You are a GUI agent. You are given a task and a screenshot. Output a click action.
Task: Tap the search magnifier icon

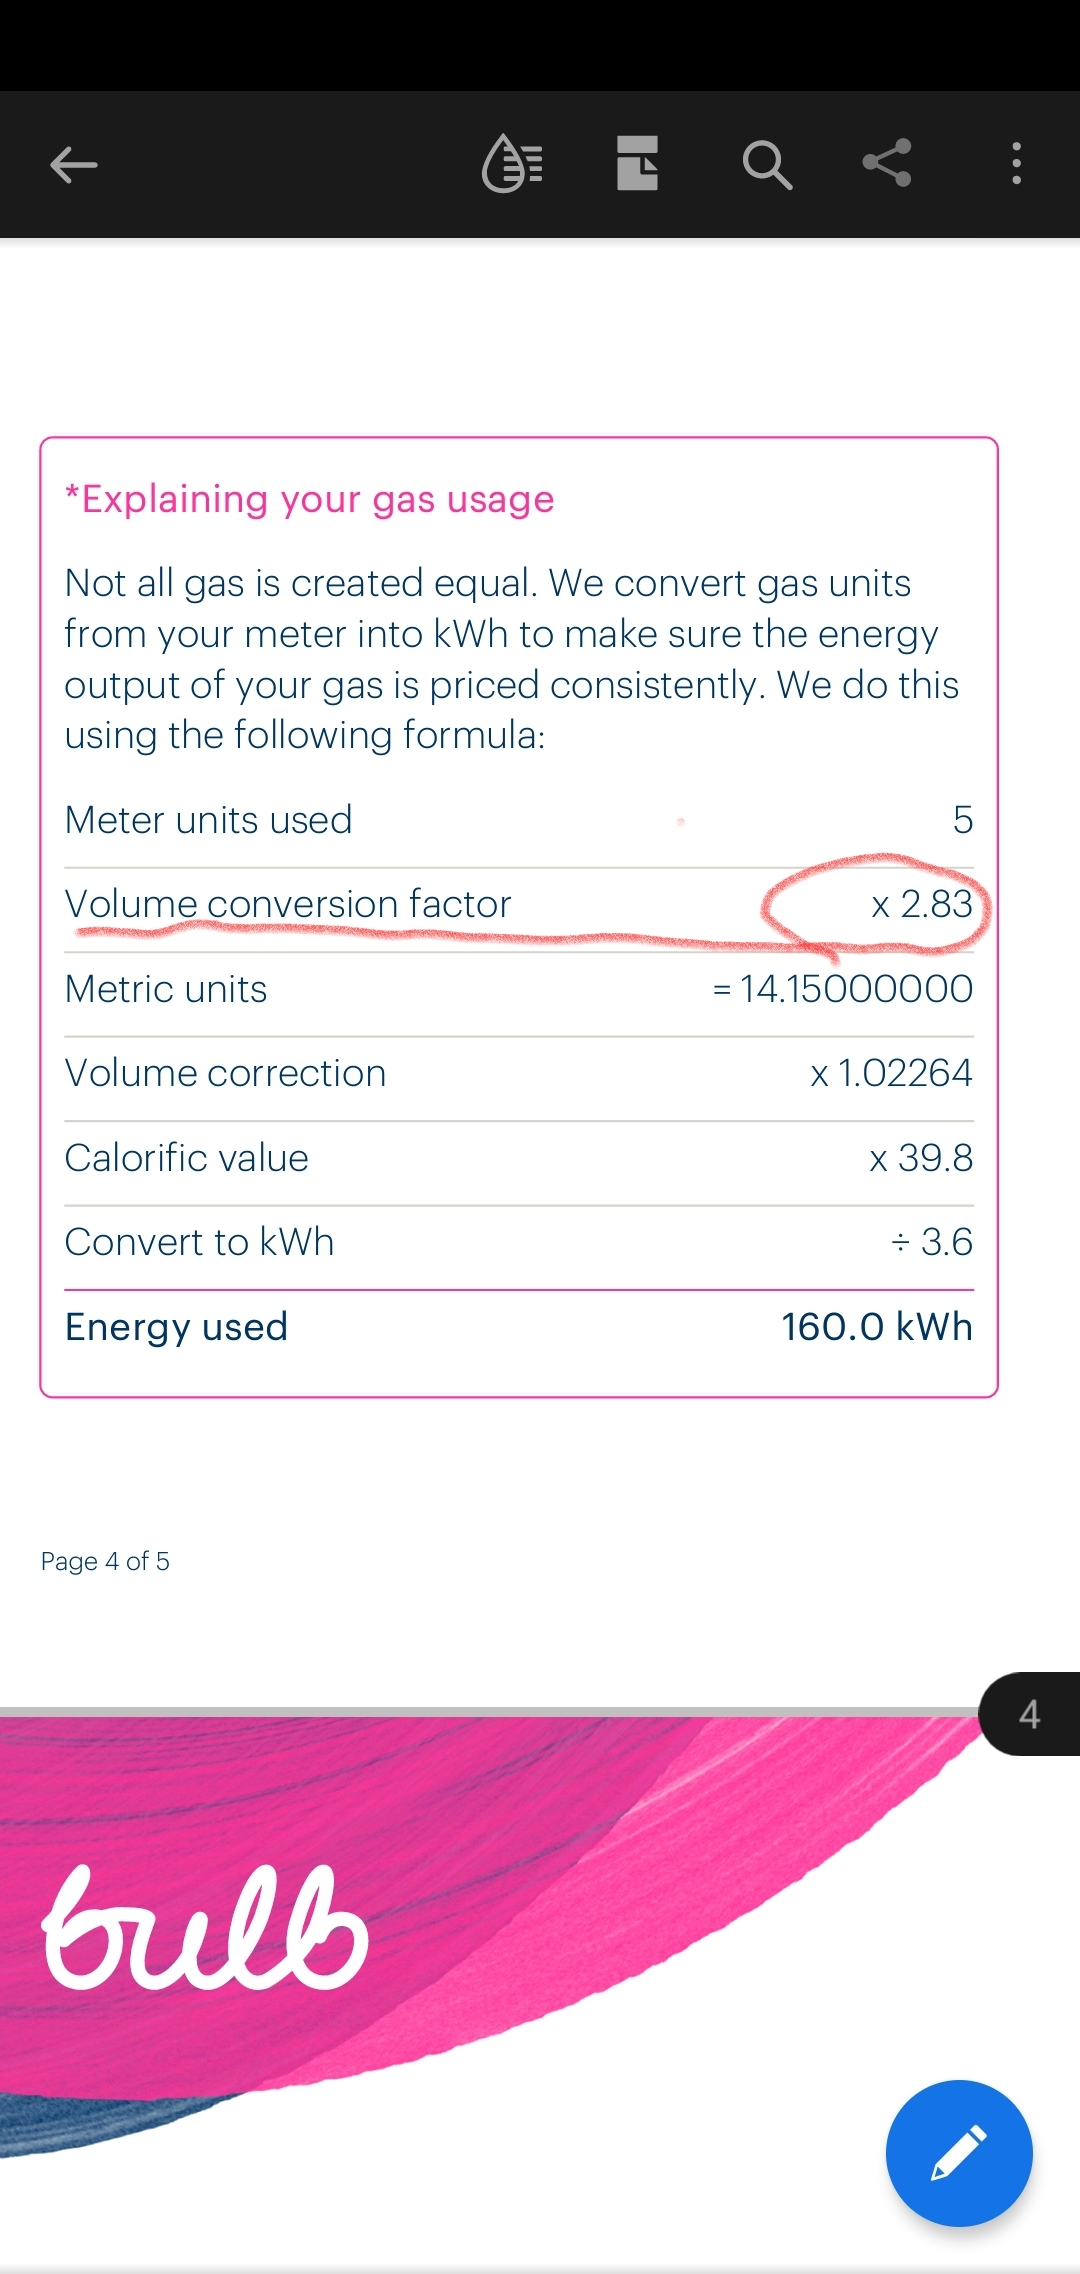point(767,165)
